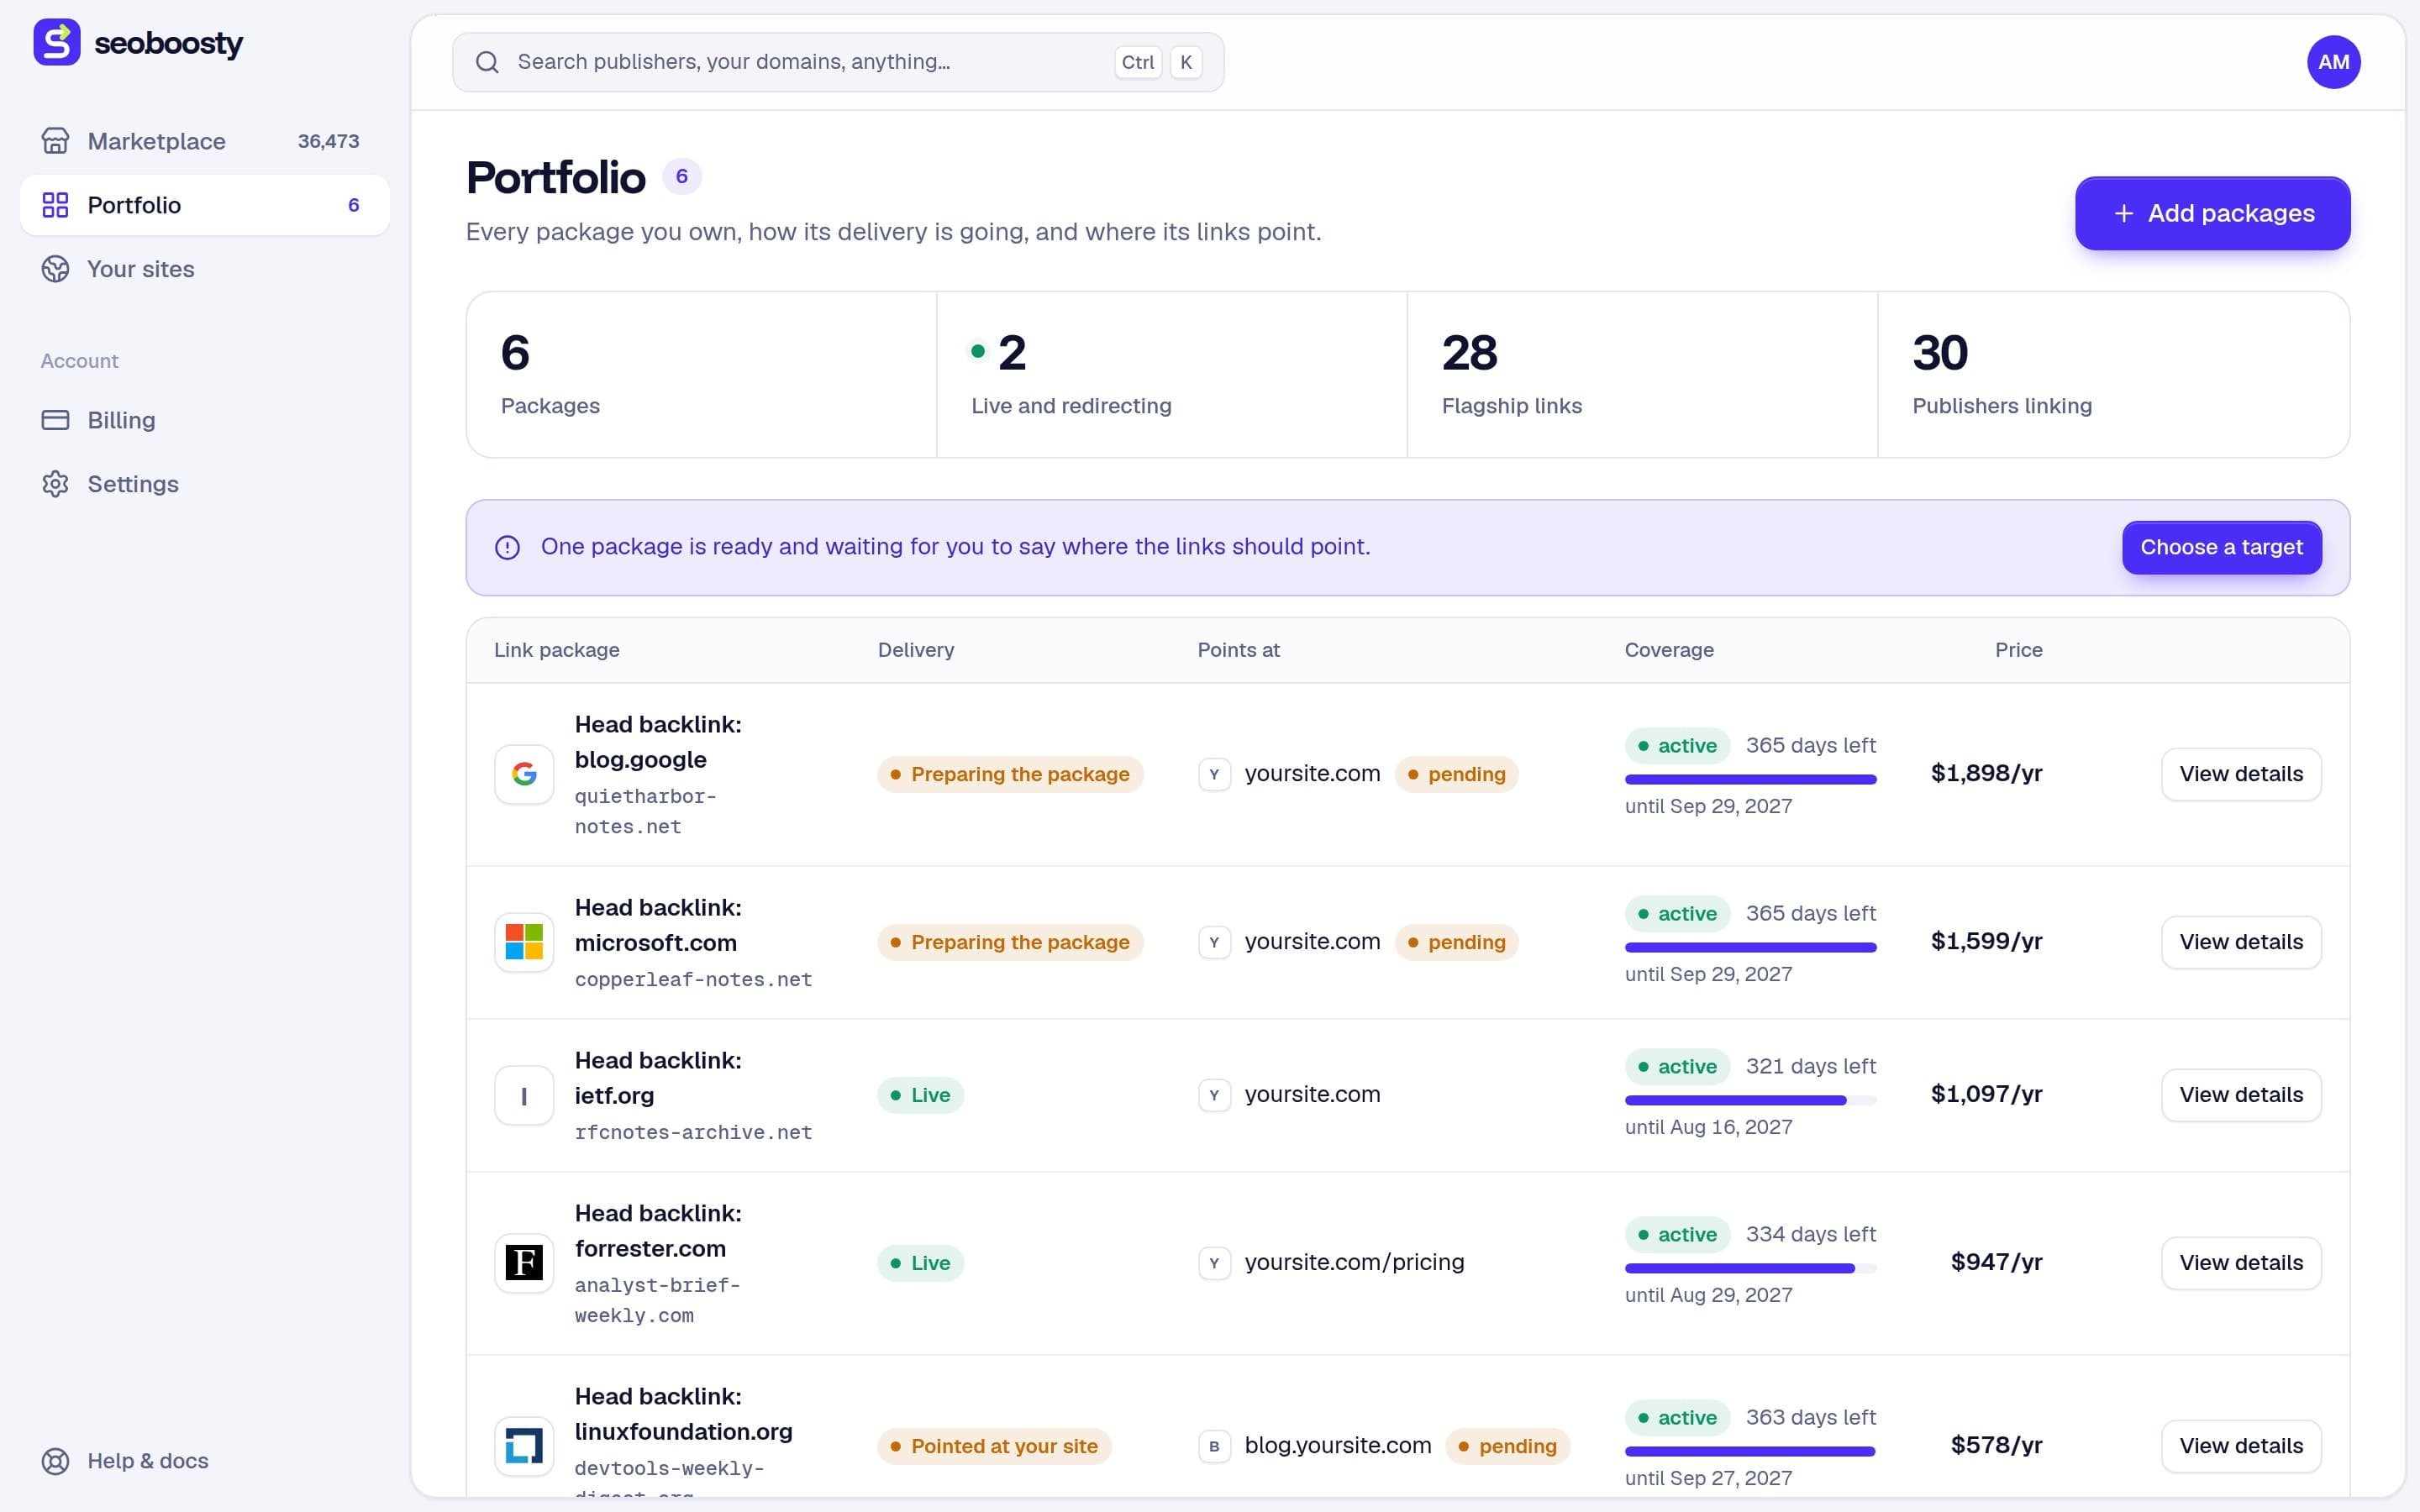
Task: Select Portfolio in the sidebar
Action: tap(205, 205)
